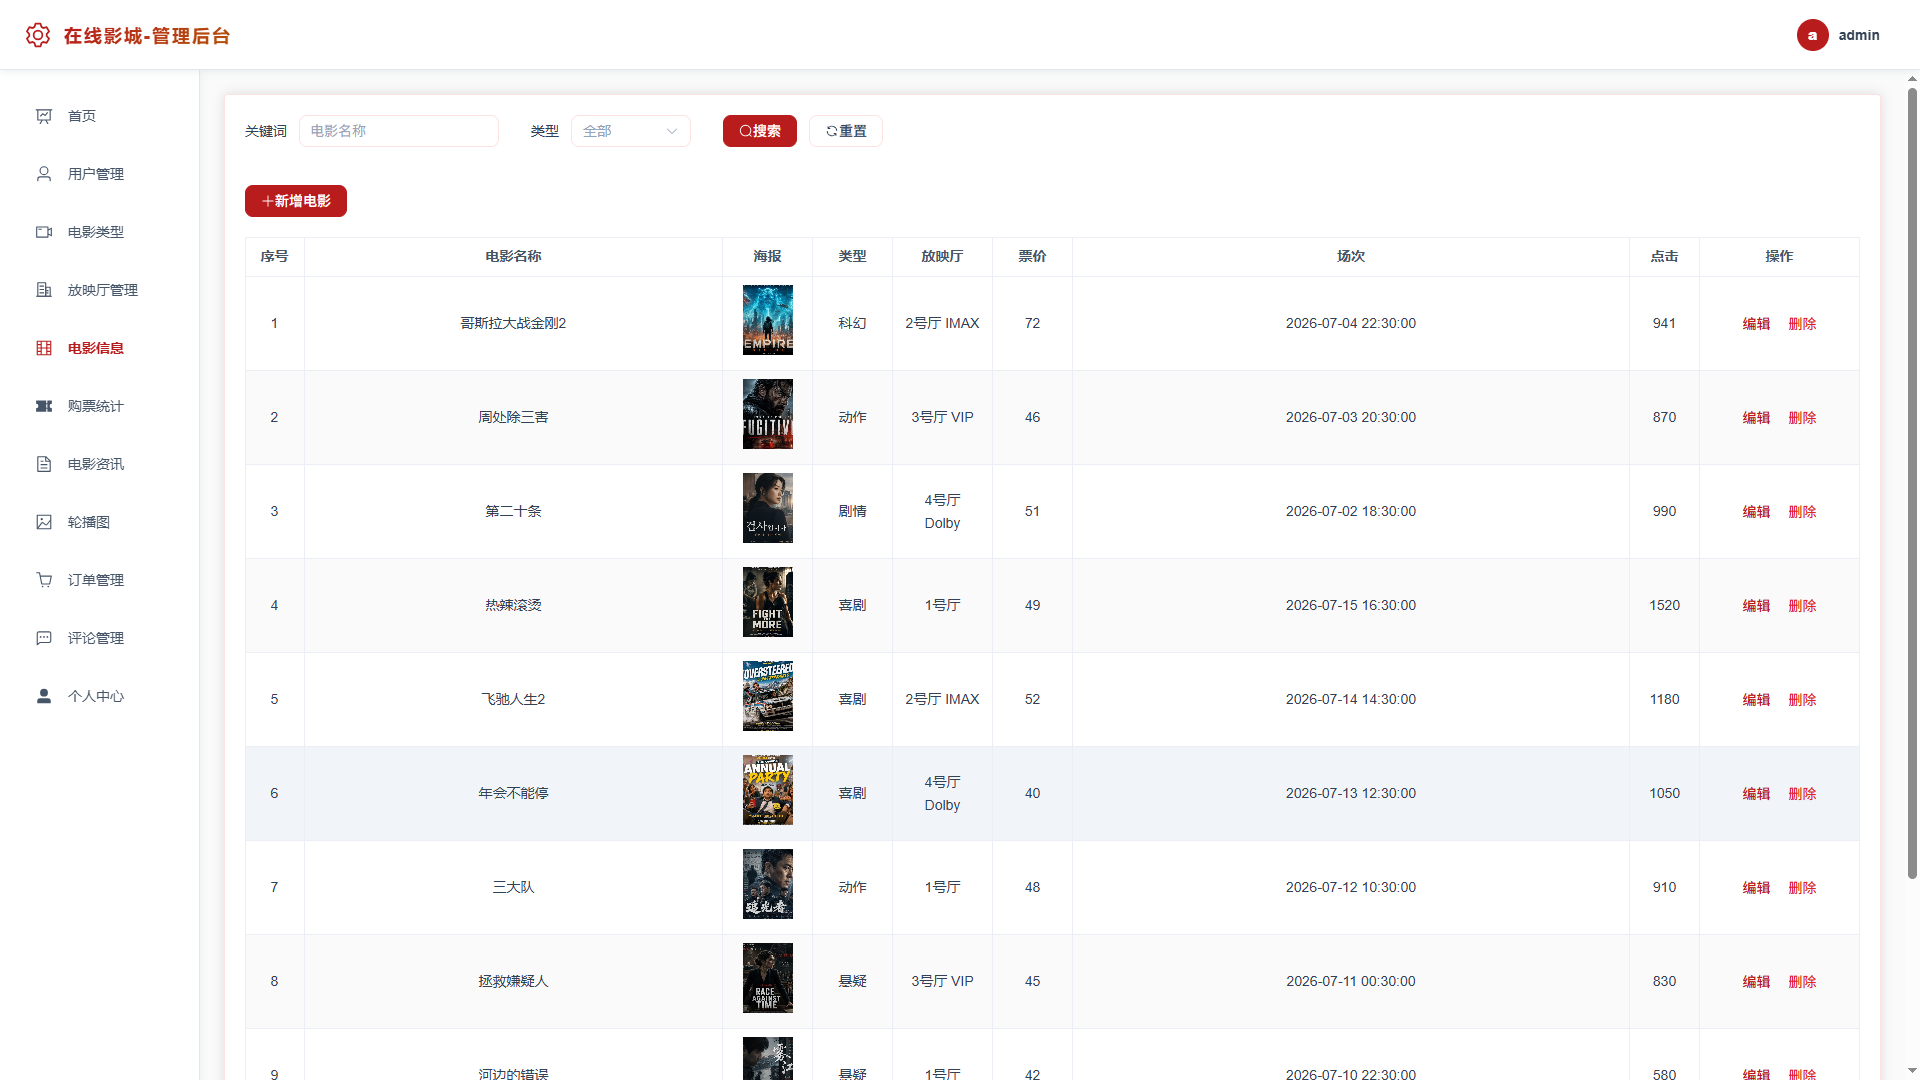Image resolution: width=1920 pixels, height=1080 pixels.
Task: Click the 评论管理 chat bubble icon
Action: 44,638
